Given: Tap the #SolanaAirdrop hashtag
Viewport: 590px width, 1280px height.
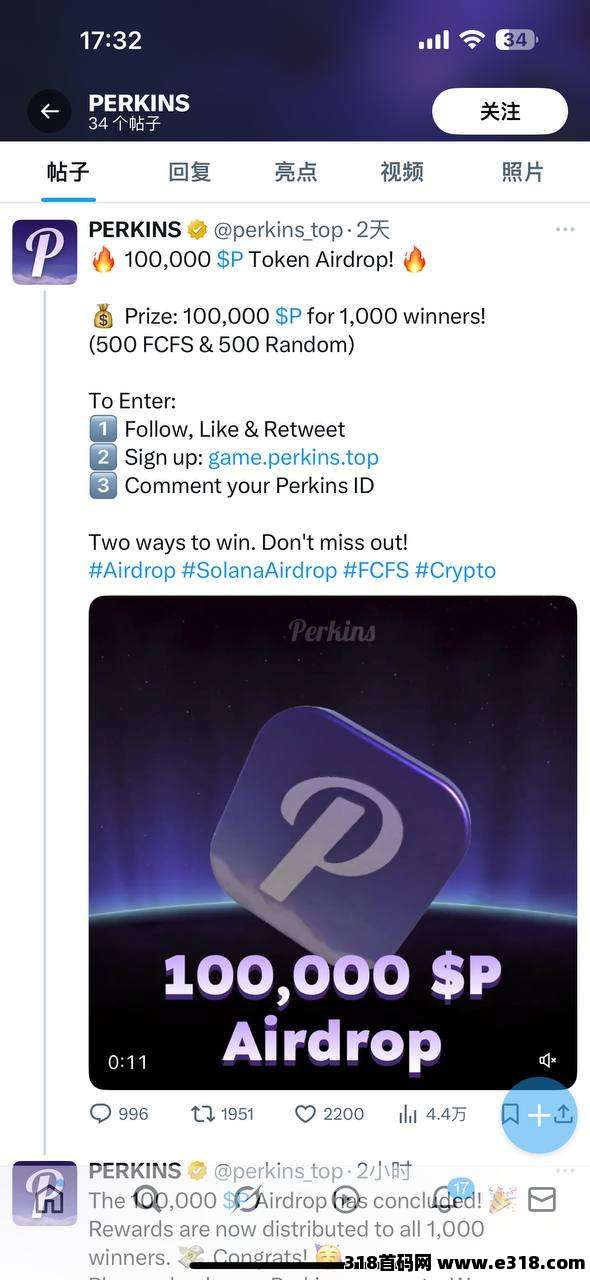Looking at the screenshot, I should (x=259, y=570).
